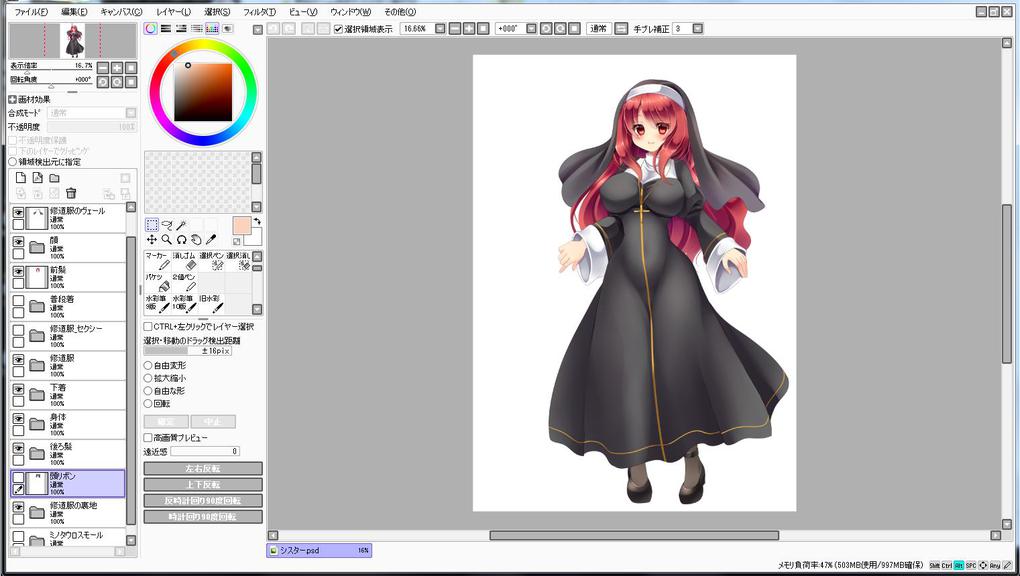The image size is (1020, 576).
Task: Click the 上下反転 flip vertical button
Action: pyautogui.click(x=203, y=485)
